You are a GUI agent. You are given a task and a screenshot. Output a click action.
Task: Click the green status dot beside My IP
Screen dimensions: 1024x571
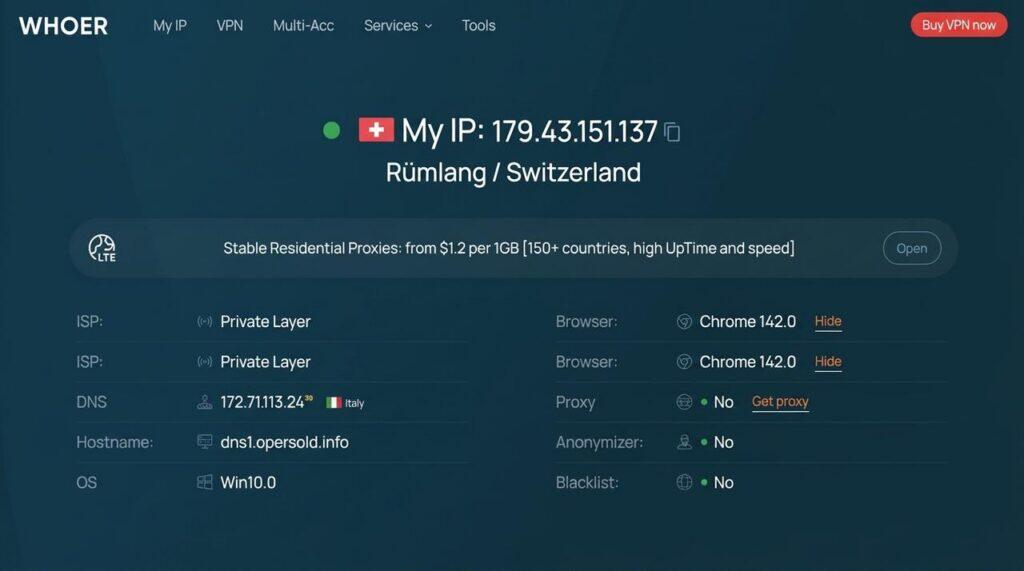pos(332,131)
